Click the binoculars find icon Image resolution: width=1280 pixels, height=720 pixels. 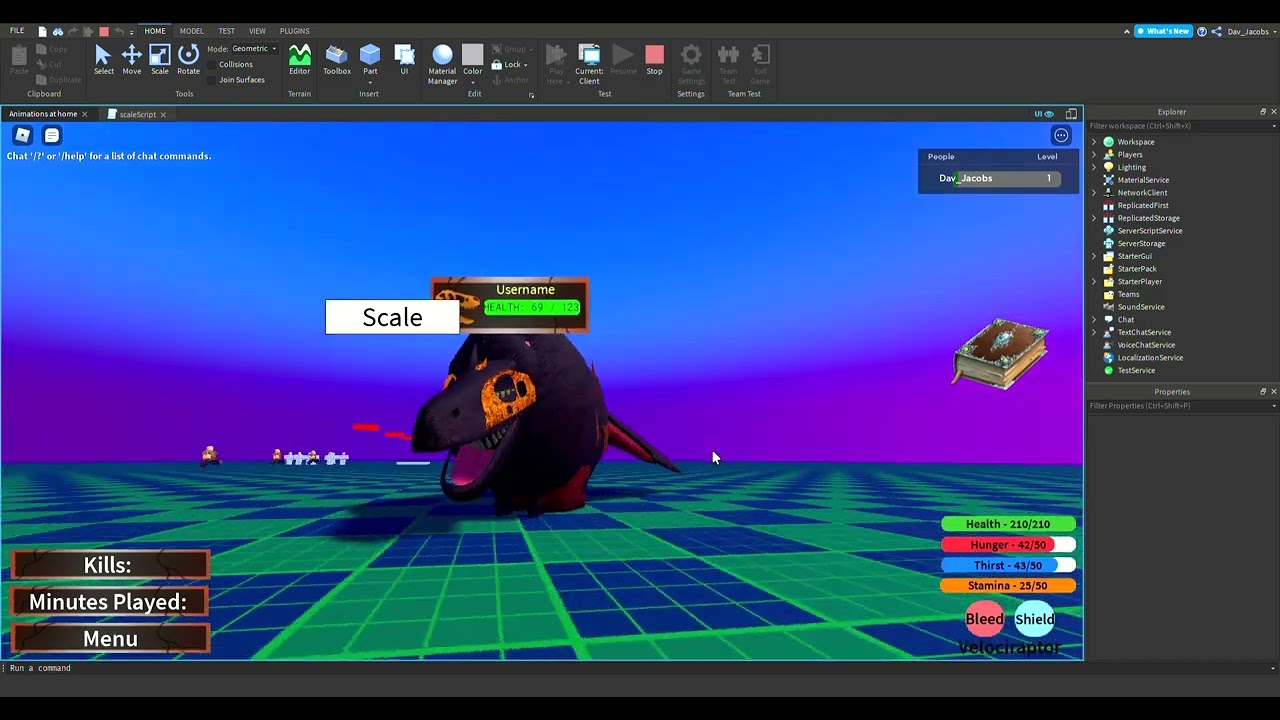[x=58, y=31]
